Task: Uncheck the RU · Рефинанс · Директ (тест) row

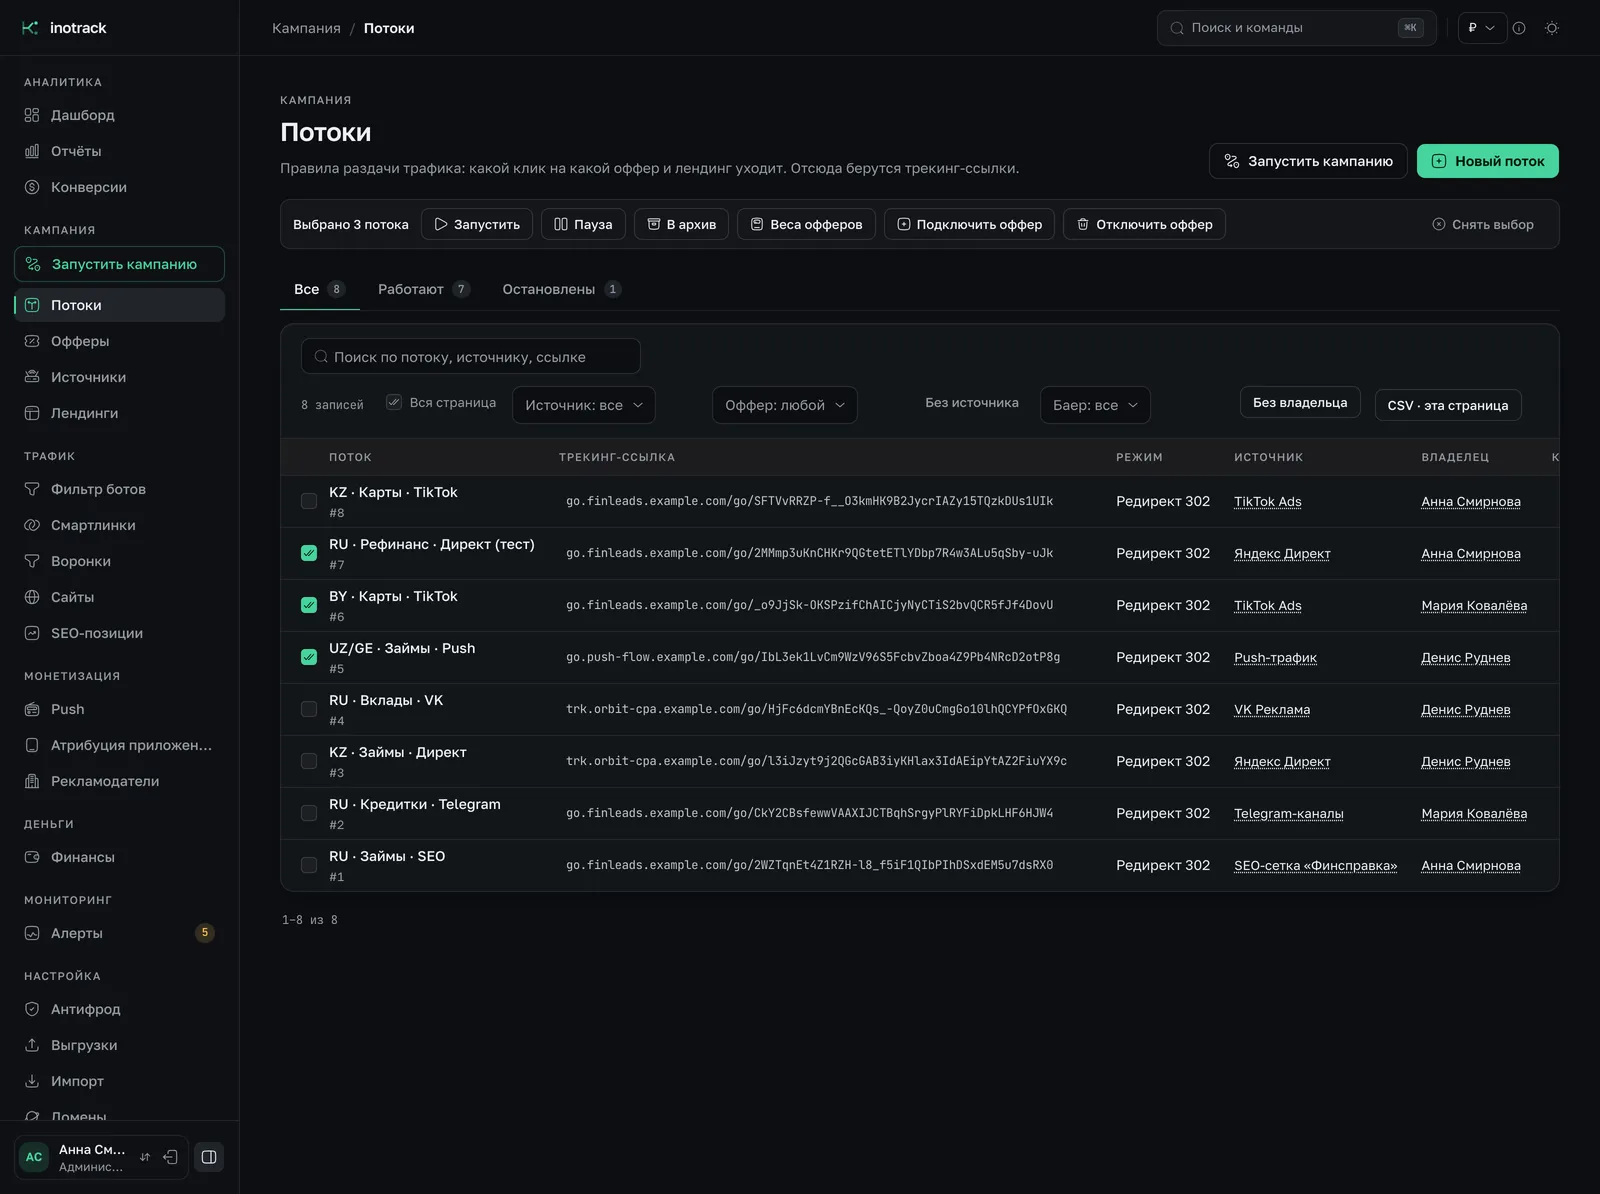Action: 309,553
